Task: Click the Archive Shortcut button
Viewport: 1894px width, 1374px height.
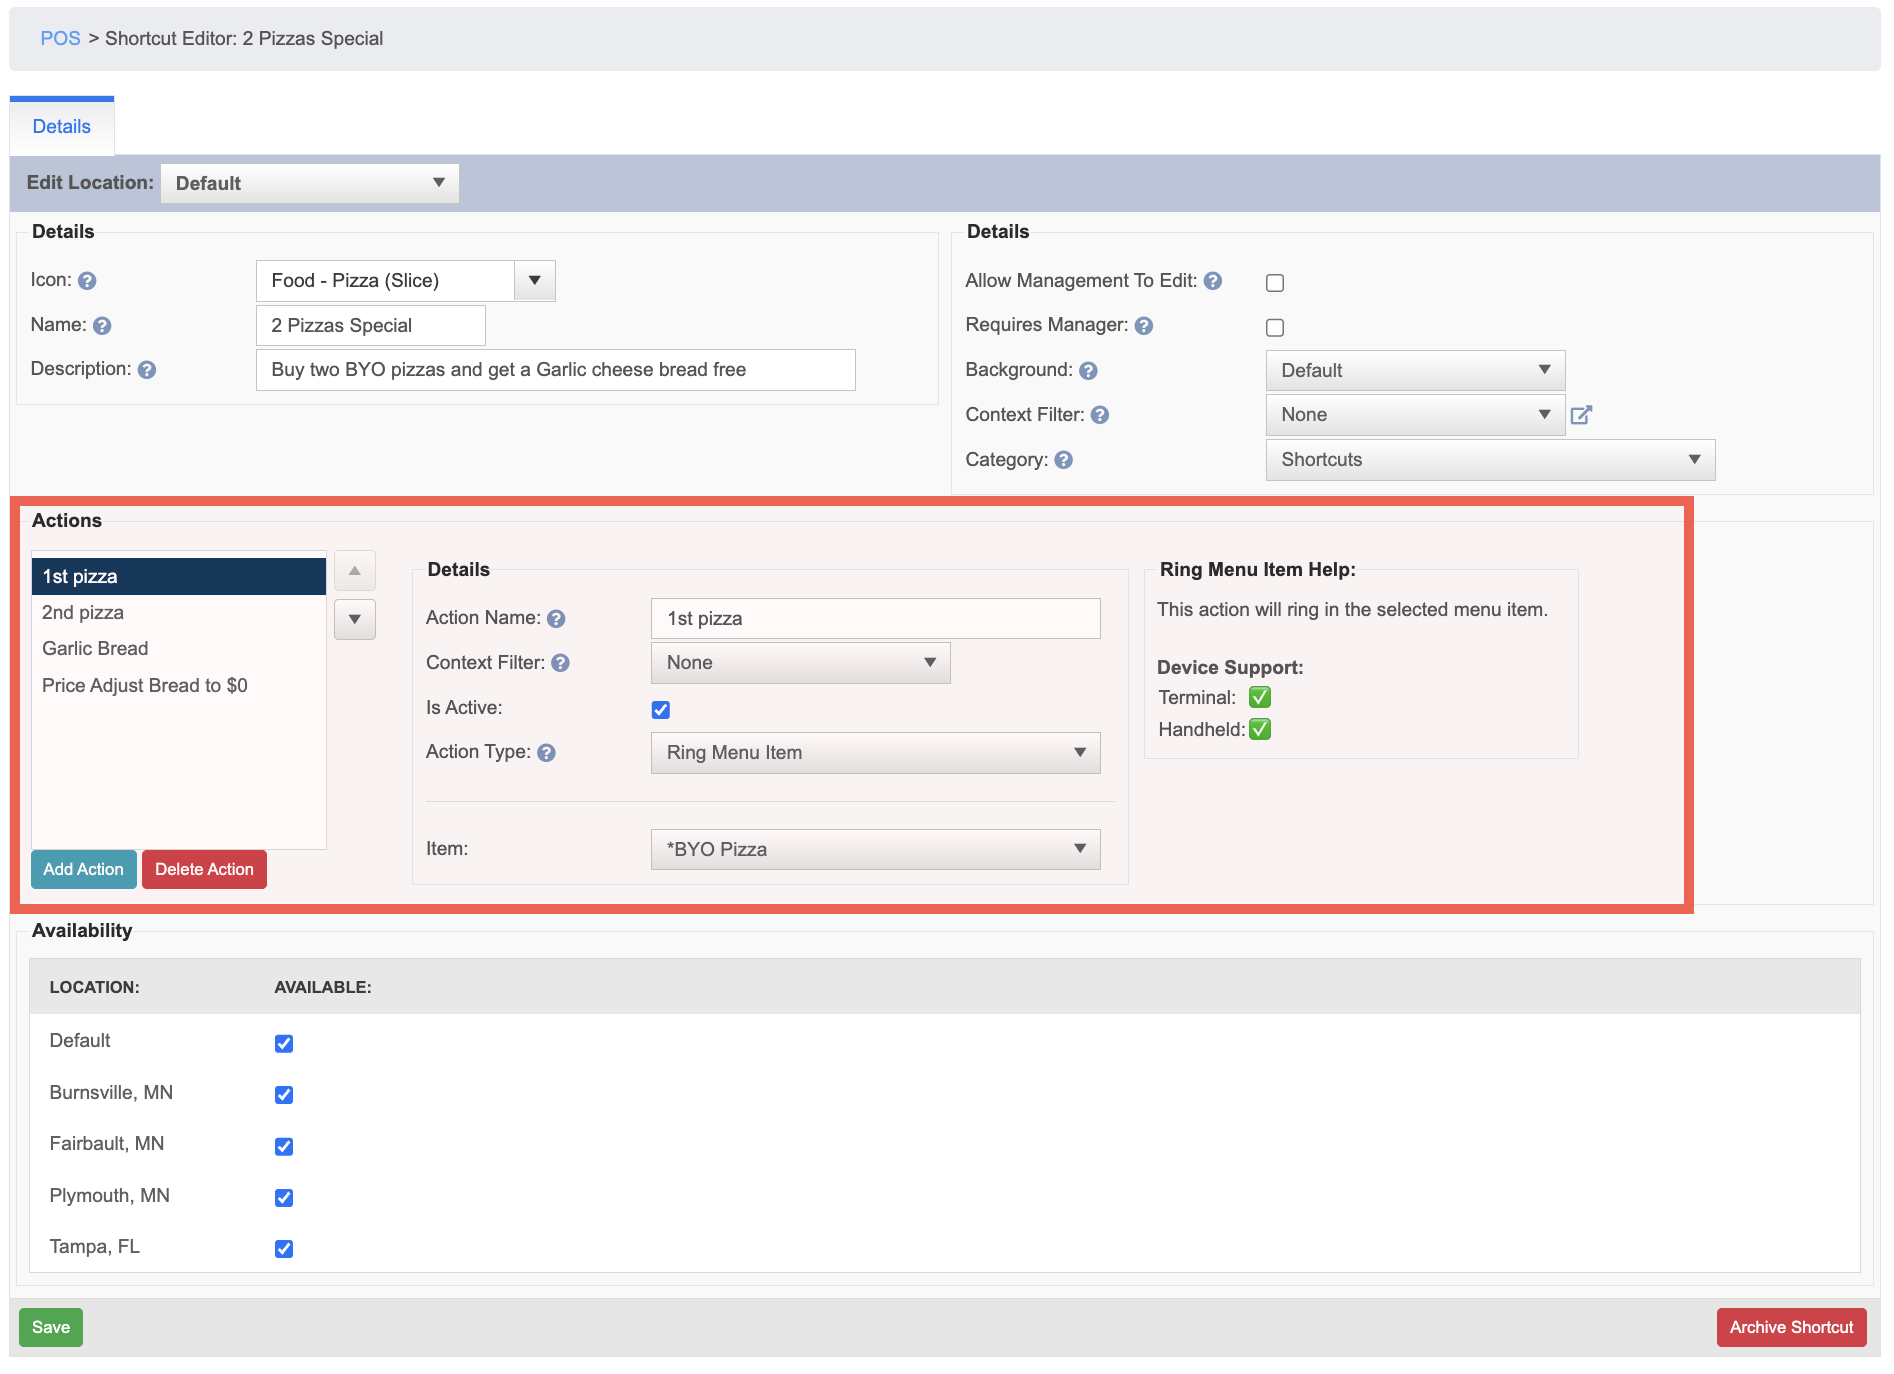Action: click(1791, 1328)
